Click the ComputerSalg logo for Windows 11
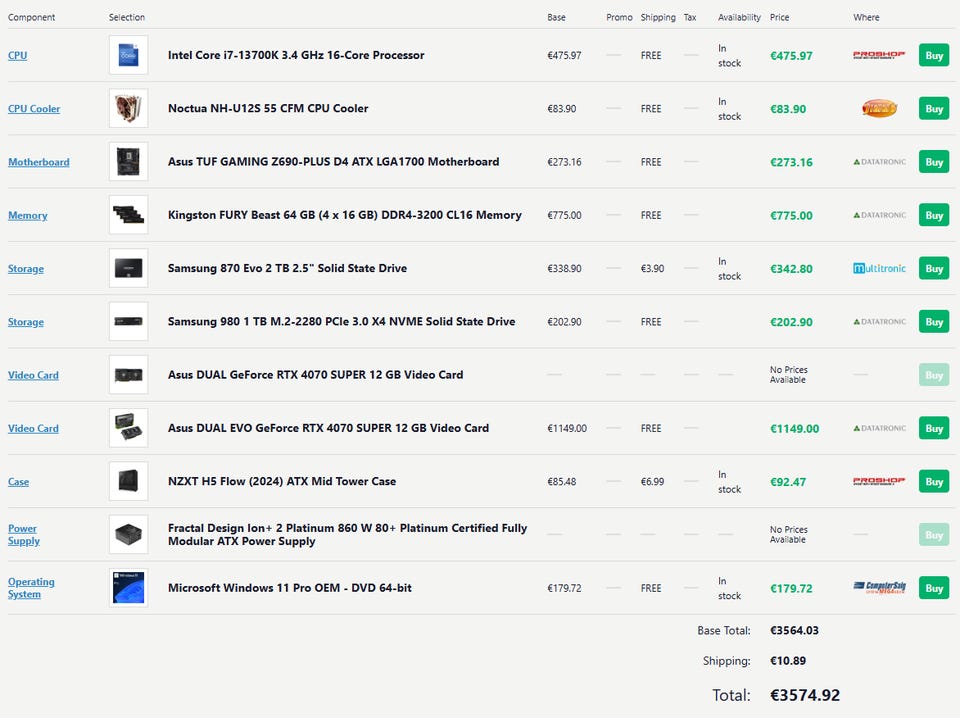The height and width of the screenshot is (718, 960). 879,588
